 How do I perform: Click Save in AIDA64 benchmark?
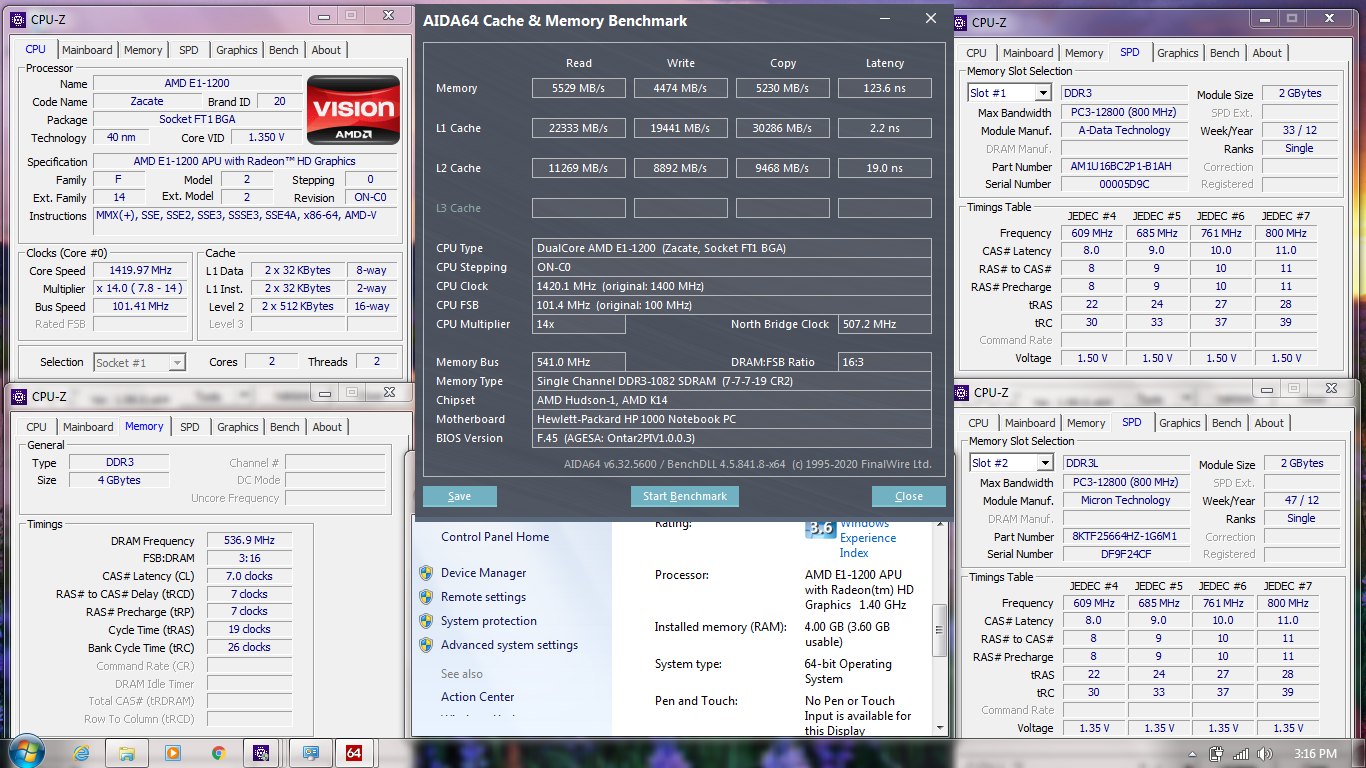coord(460,496)
